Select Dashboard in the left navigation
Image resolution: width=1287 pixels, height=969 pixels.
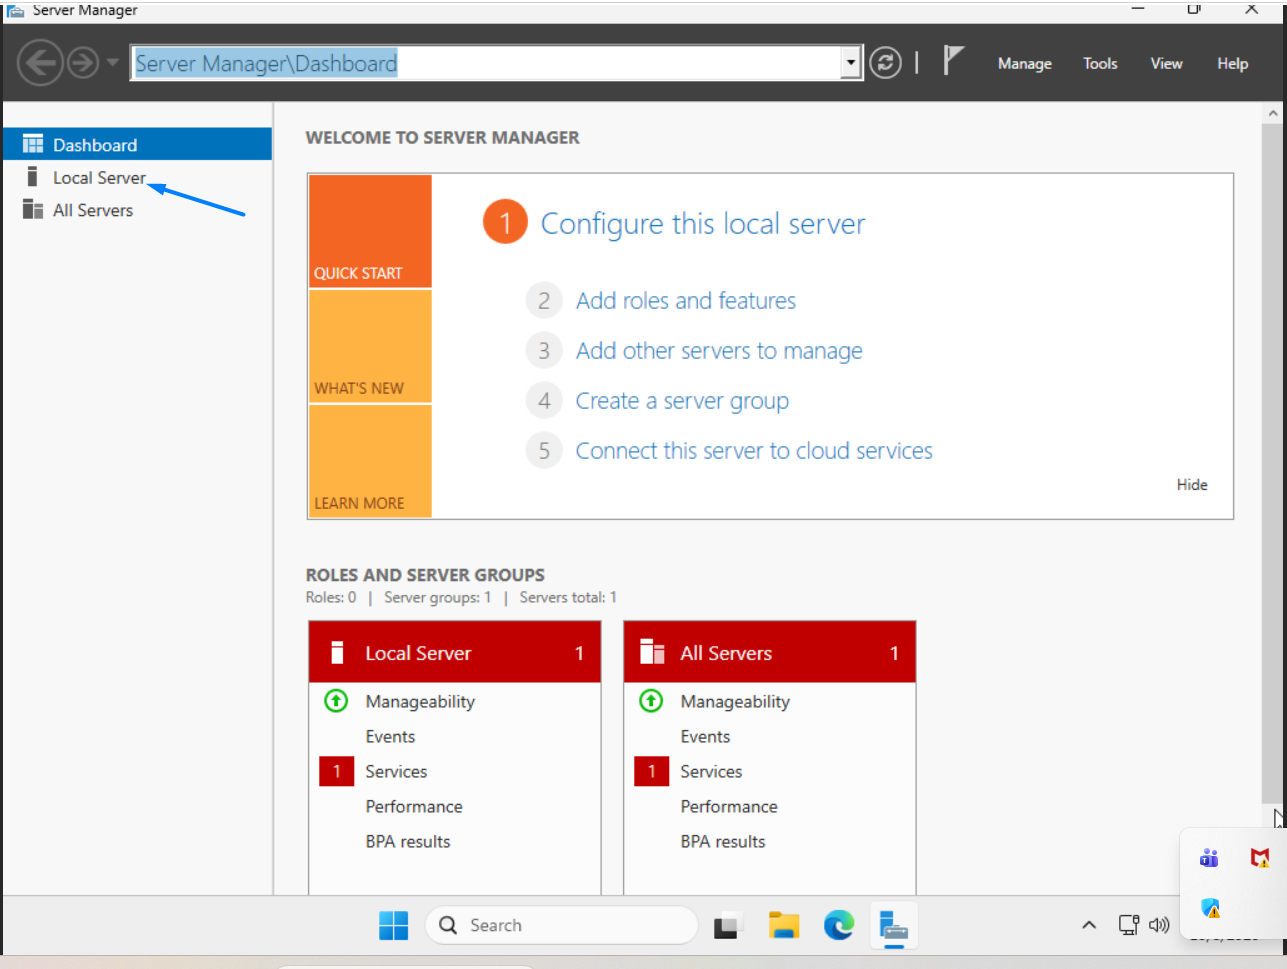137,144
